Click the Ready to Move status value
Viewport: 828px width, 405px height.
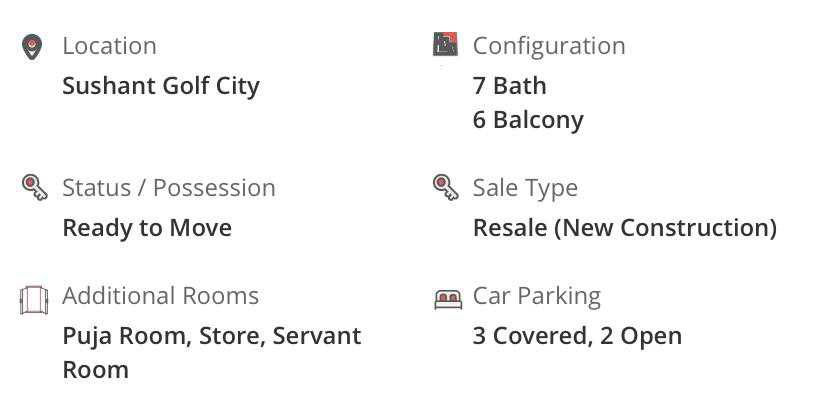tap(147, 228)
